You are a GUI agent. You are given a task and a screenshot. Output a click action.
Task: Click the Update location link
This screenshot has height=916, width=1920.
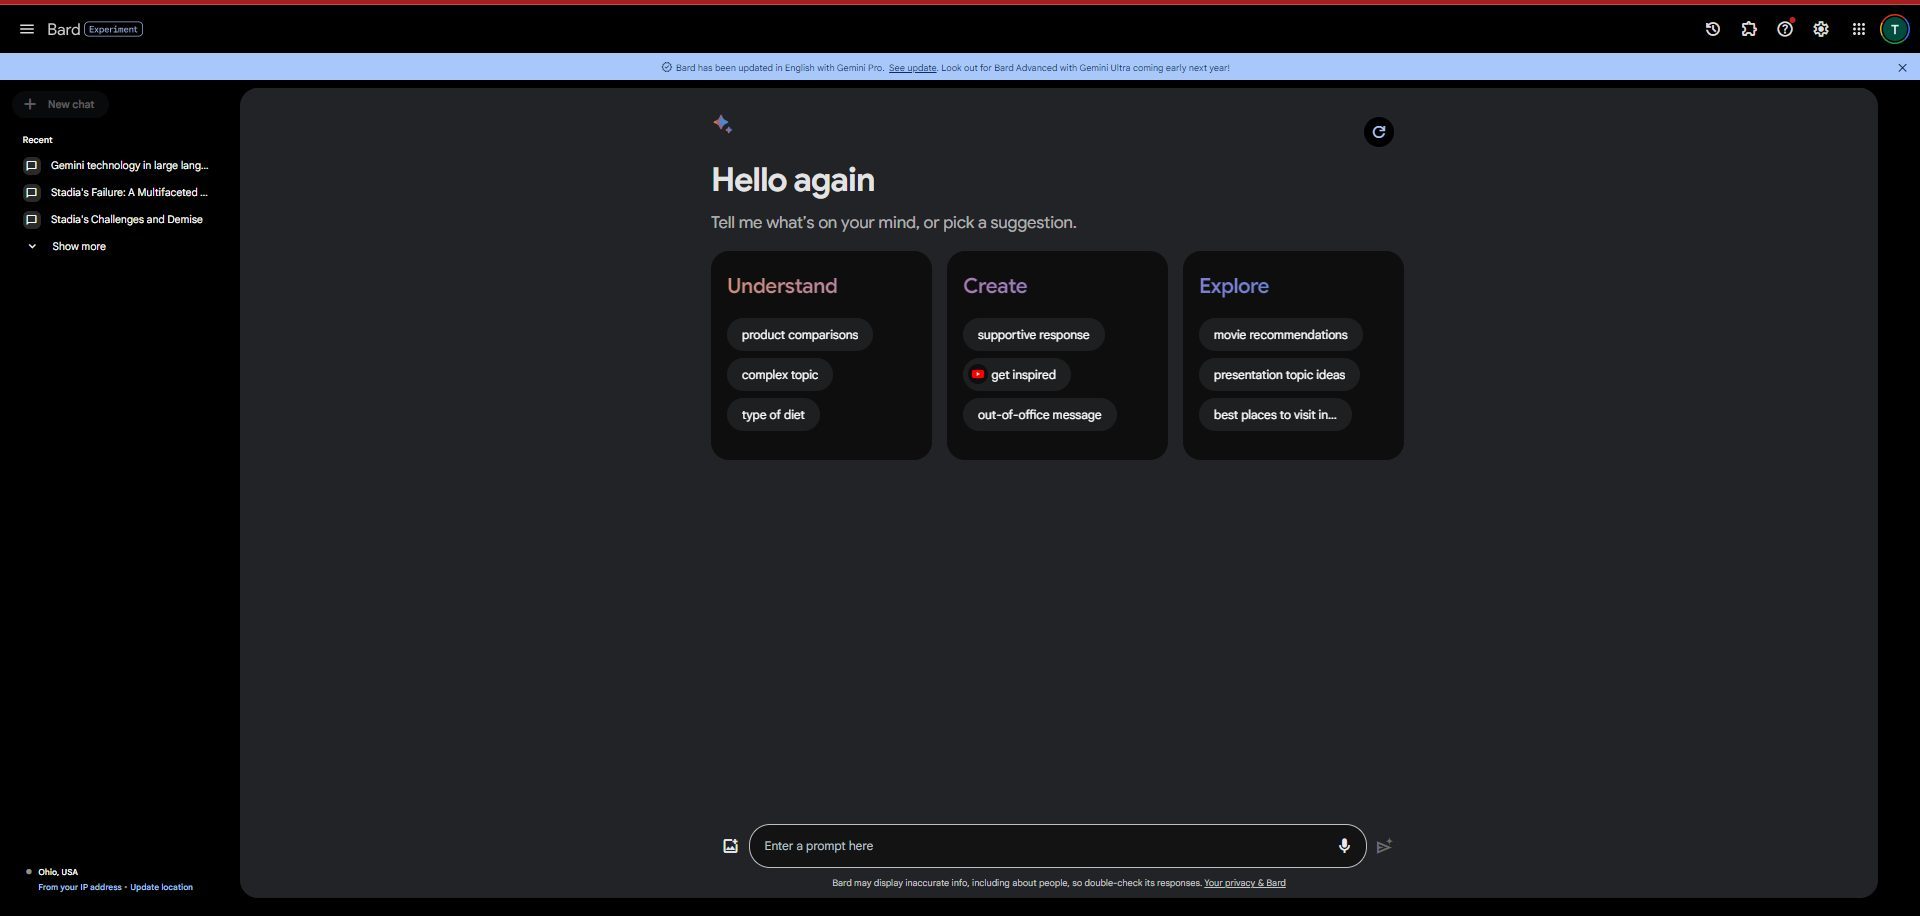pos(161,887)
